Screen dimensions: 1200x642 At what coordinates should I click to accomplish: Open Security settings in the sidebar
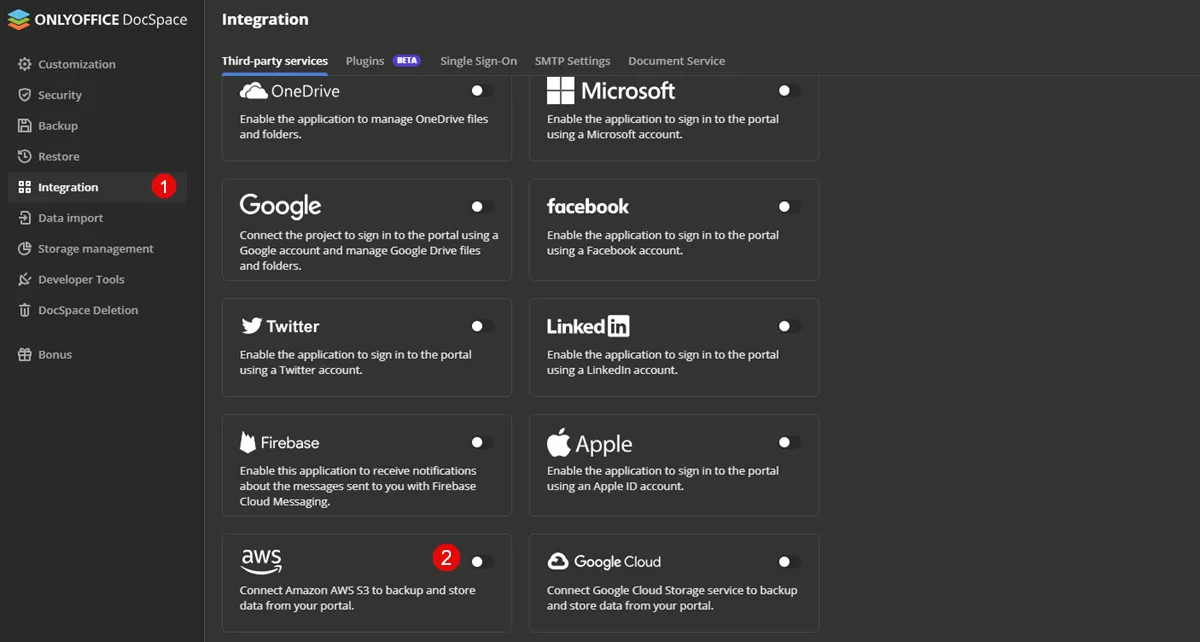click(97, 95)
